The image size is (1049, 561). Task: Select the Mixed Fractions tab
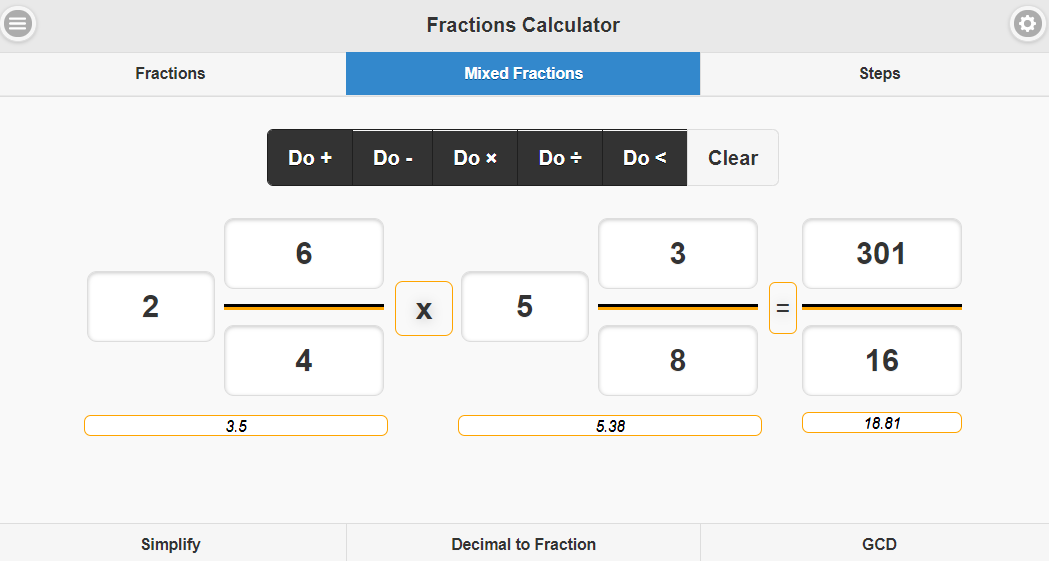(523, 74)
